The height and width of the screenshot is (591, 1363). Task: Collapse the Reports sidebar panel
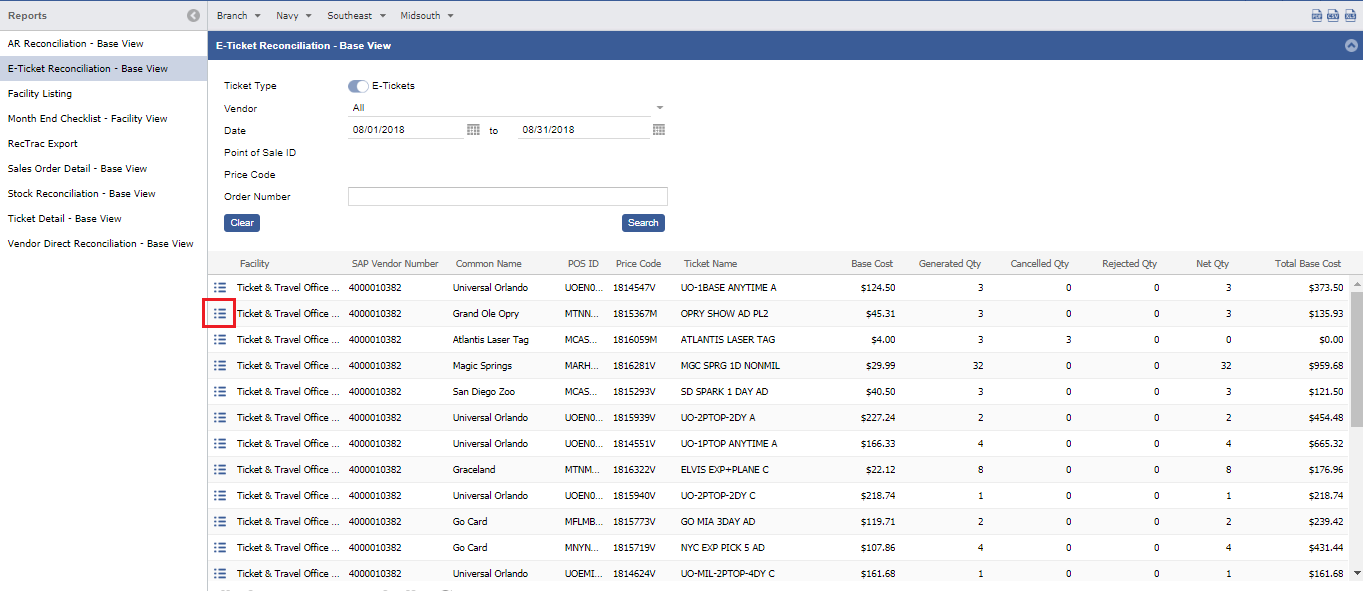193,16
